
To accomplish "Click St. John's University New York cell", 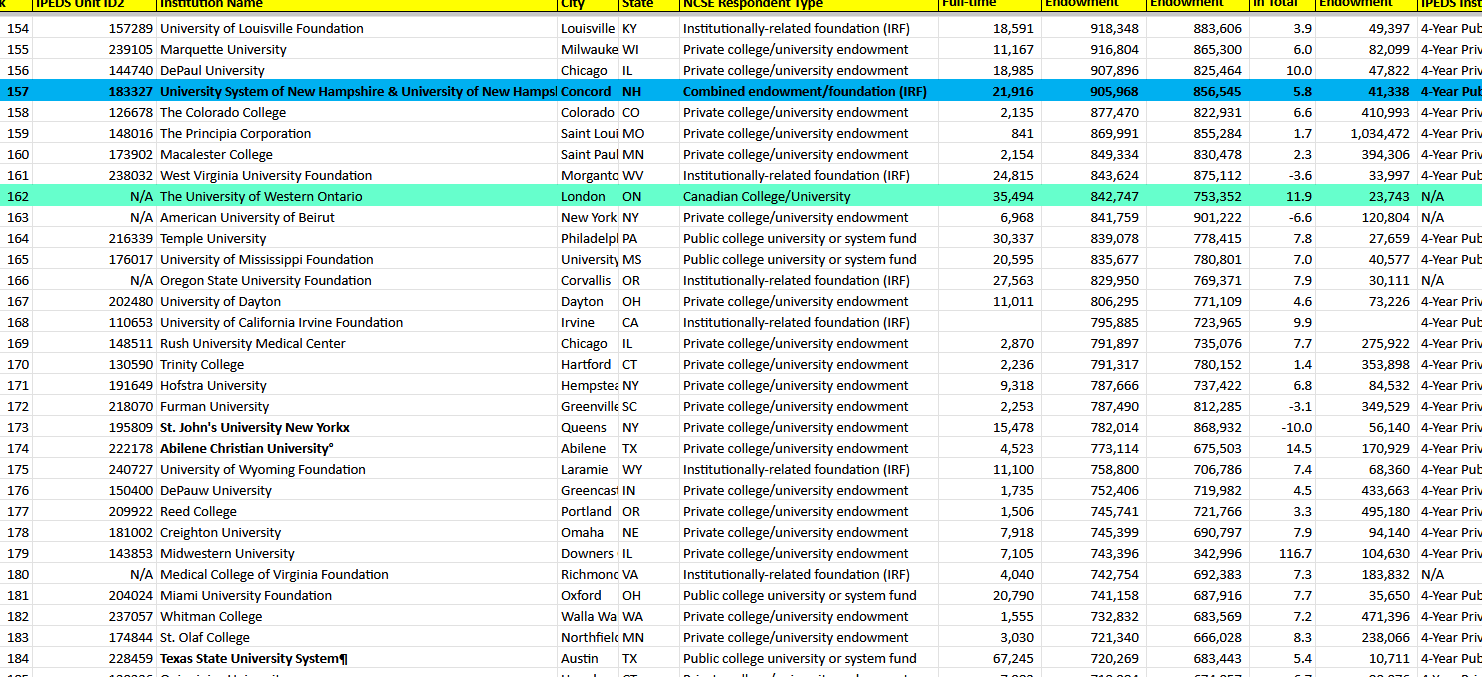I will pyautogui.click(x=357, y=428).
